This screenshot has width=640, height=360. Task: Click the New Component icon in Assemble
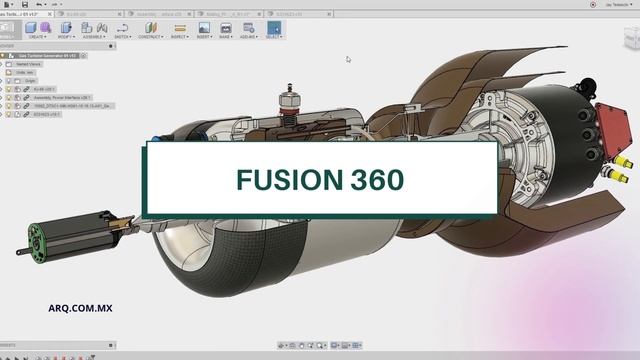pyautogui.click(x=87, y=28)
